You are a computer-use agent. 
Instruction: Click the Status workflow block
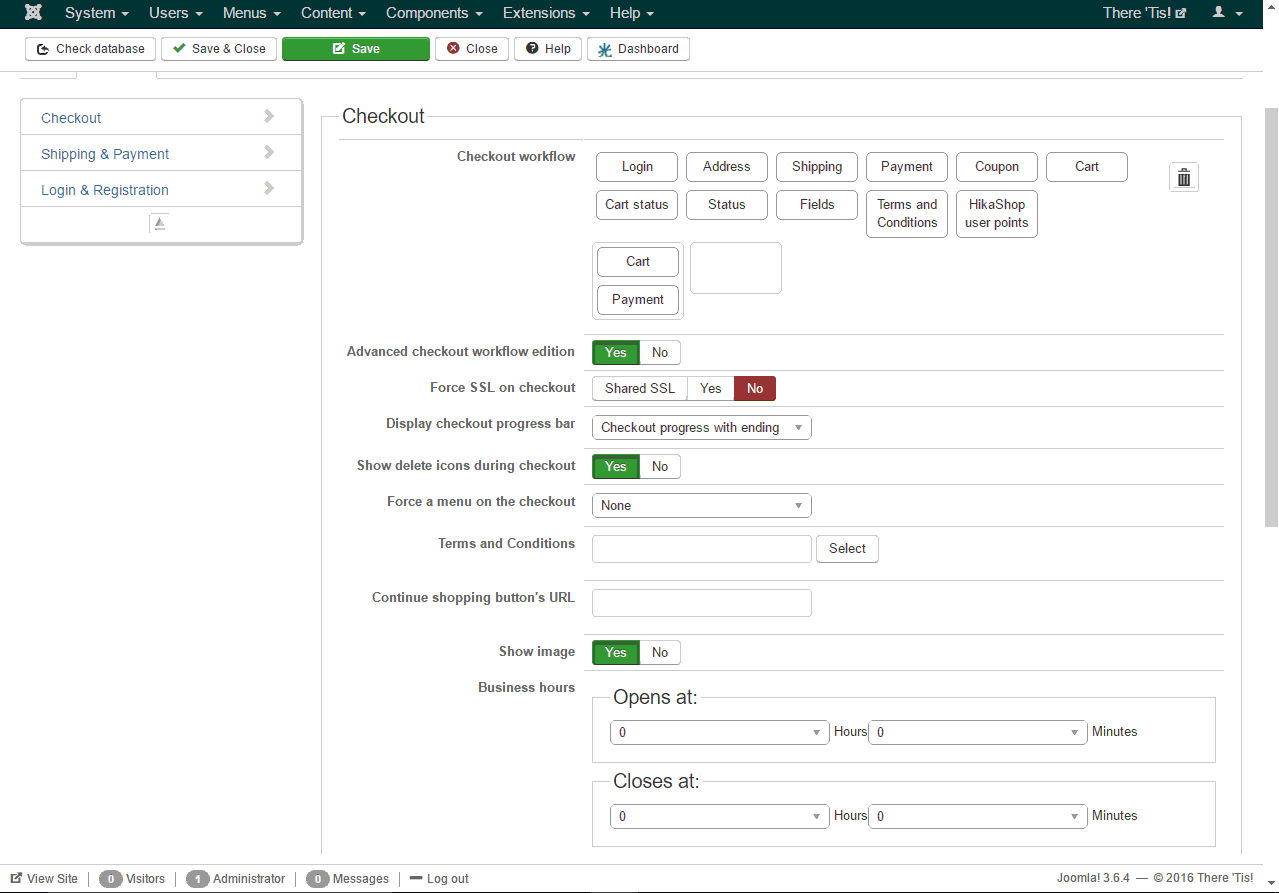[727, 204]
